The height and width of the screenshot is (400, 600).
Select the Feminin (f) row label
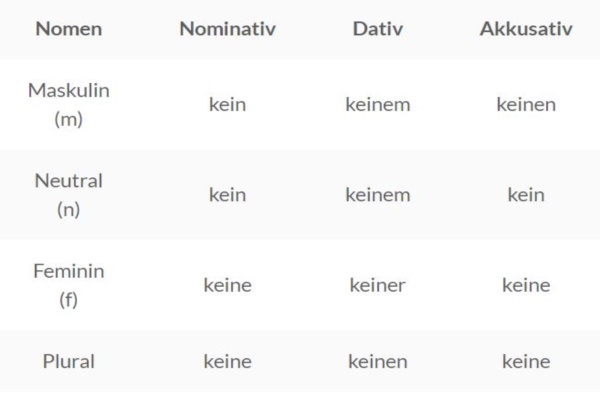(68, 285)
